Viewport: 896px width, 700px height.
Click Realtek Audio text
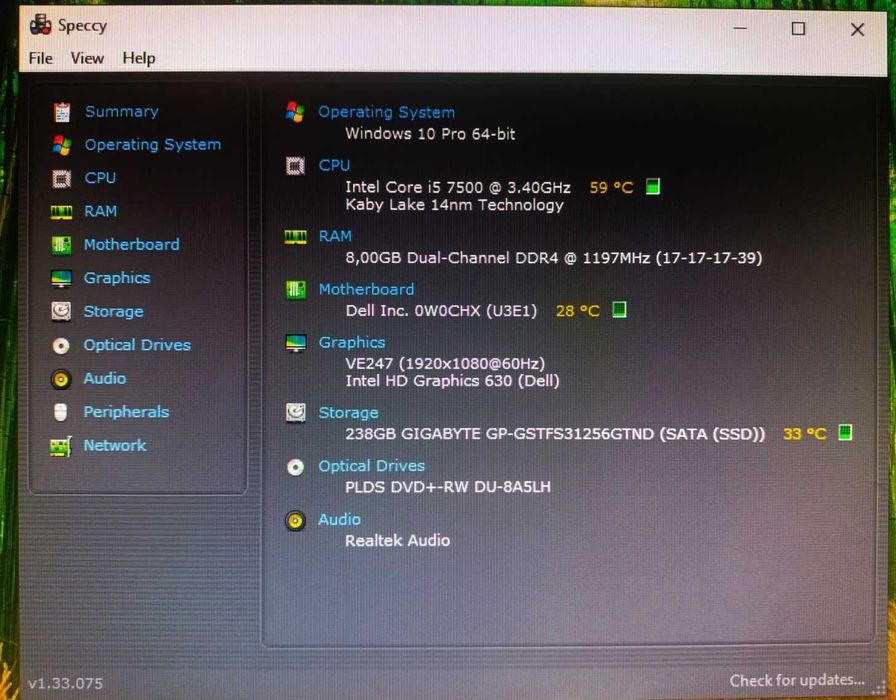click(x=397, y=540)
